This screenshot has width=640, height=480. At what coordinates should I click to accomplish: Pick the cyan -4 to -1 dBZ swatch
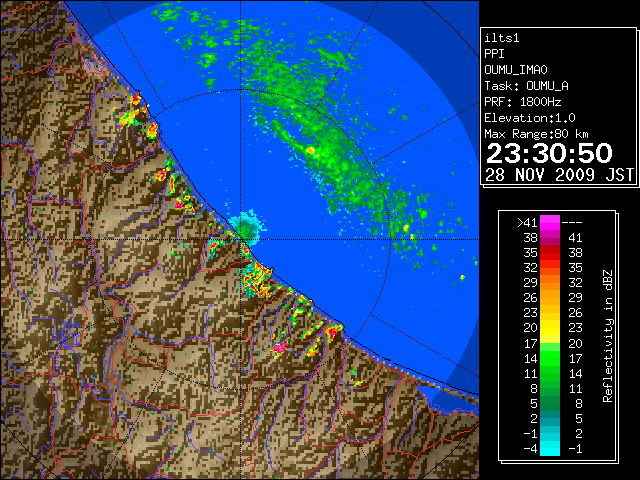[x=550, y=448]
